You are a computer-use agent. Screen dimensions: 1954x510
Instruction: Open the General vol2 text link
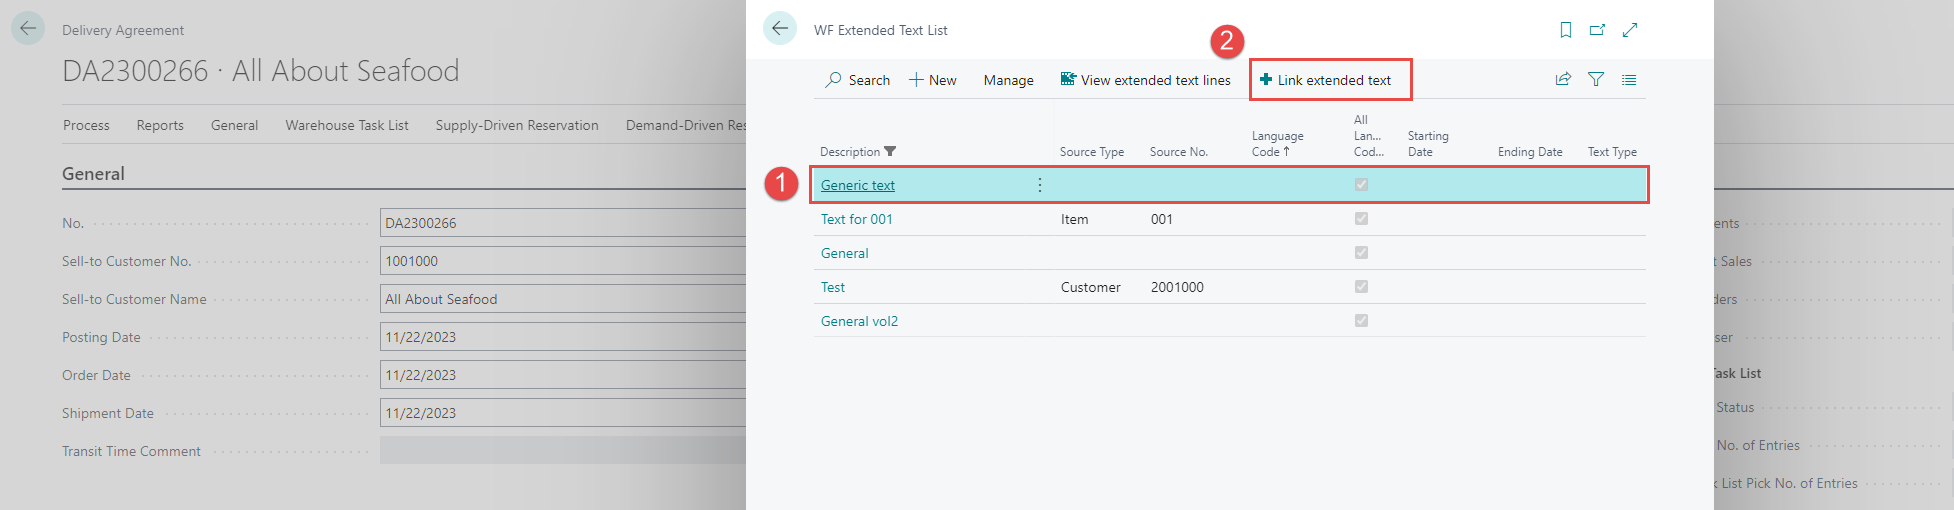[x=859, y=321]
